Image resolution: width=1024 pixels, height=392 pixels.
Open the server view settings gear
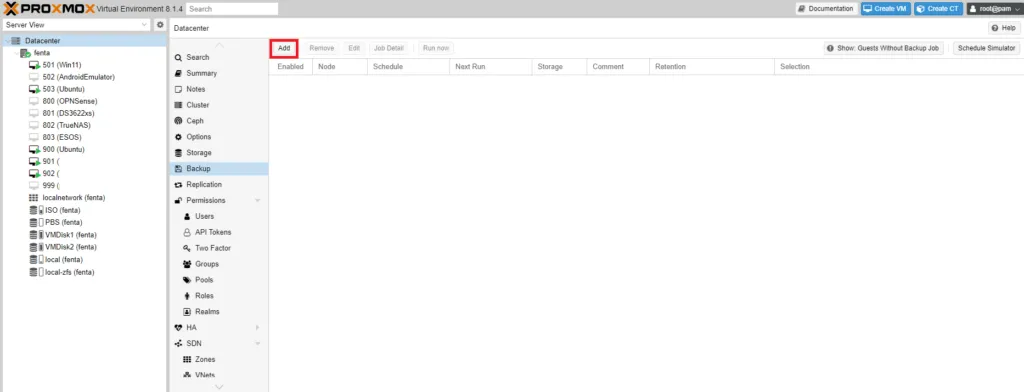160,25
